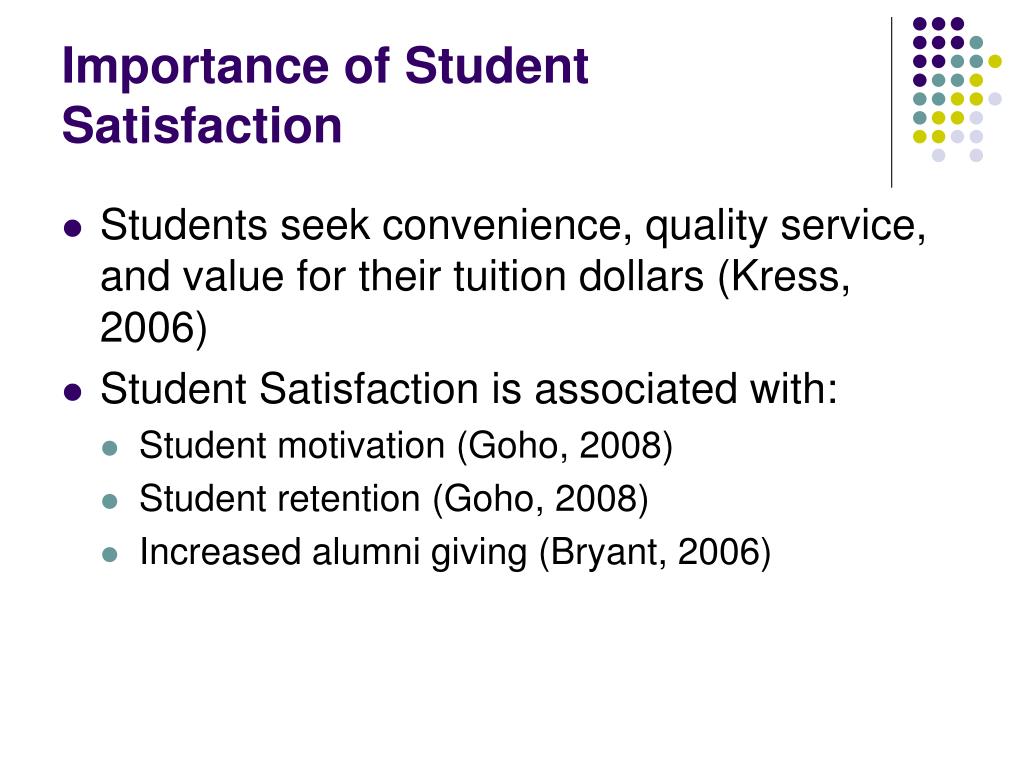Click '2006)' on the third text line

153,327
